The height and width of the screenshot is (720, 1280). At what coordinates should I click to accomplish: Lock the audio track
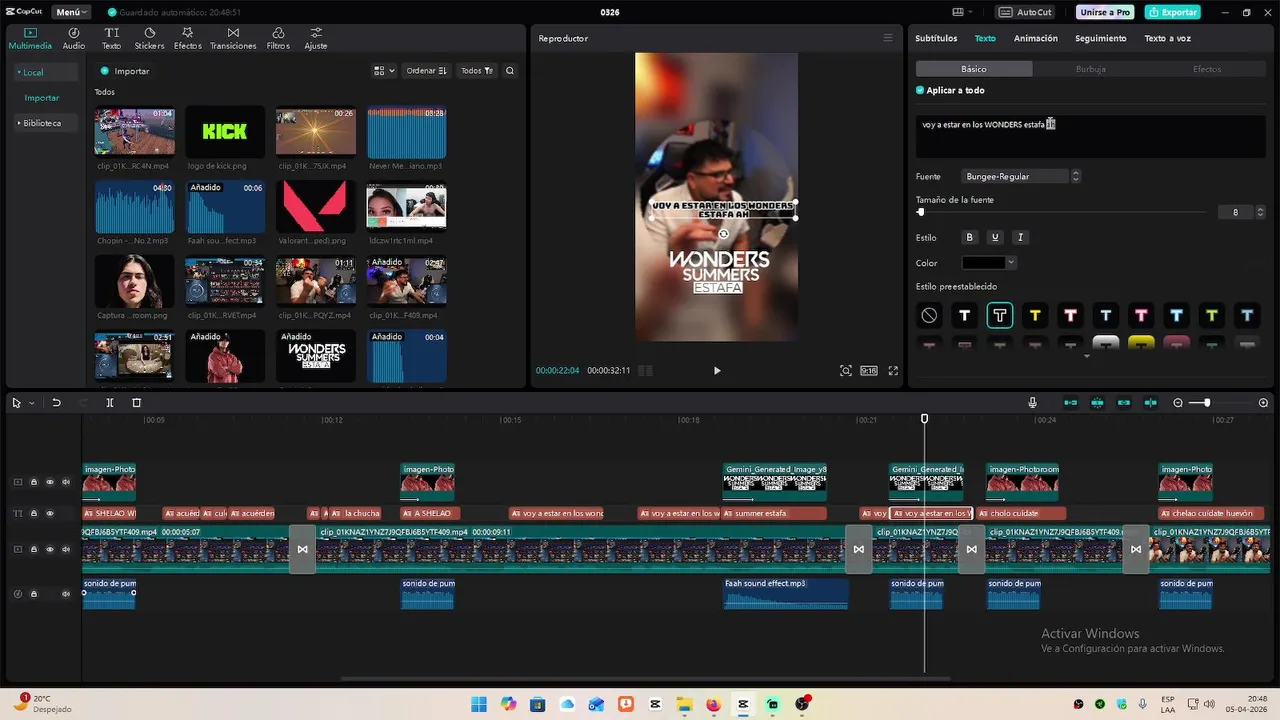coord(34,594)
